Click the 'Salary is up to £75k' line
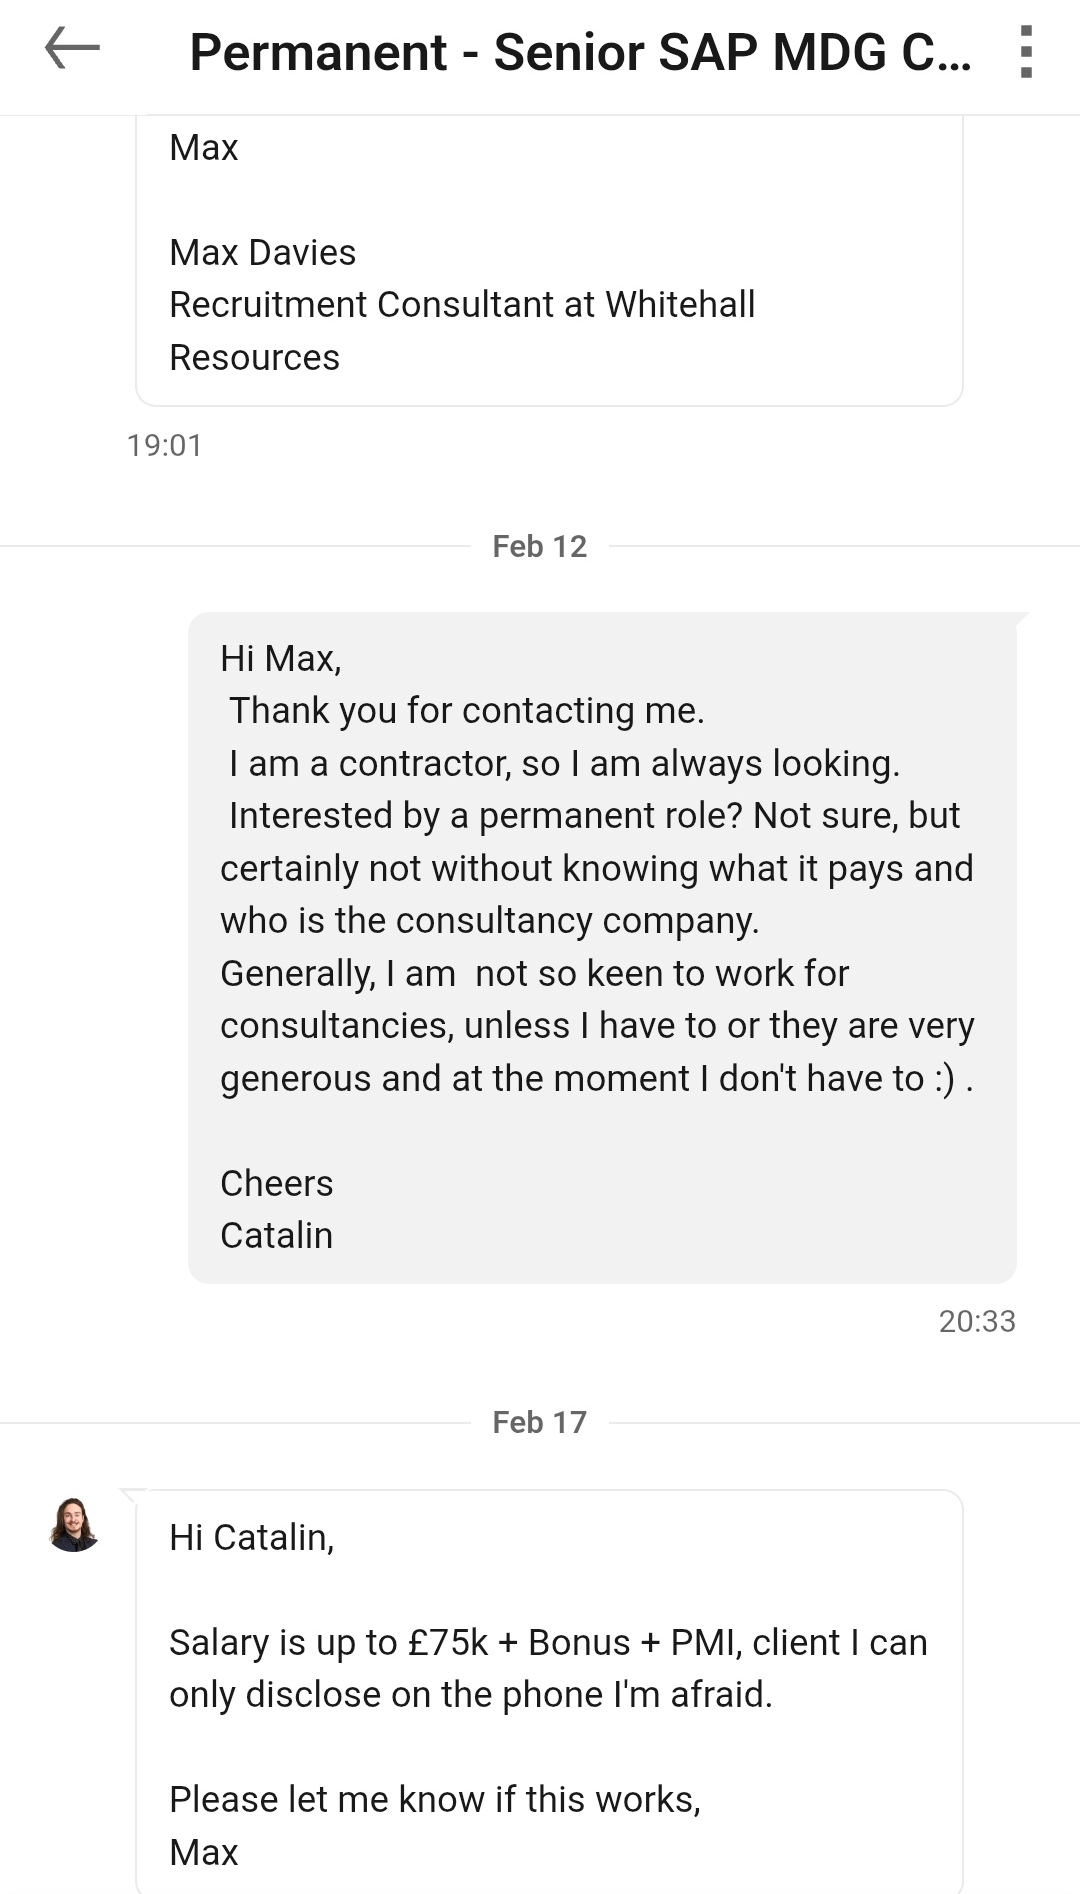 coord(548,1643)
